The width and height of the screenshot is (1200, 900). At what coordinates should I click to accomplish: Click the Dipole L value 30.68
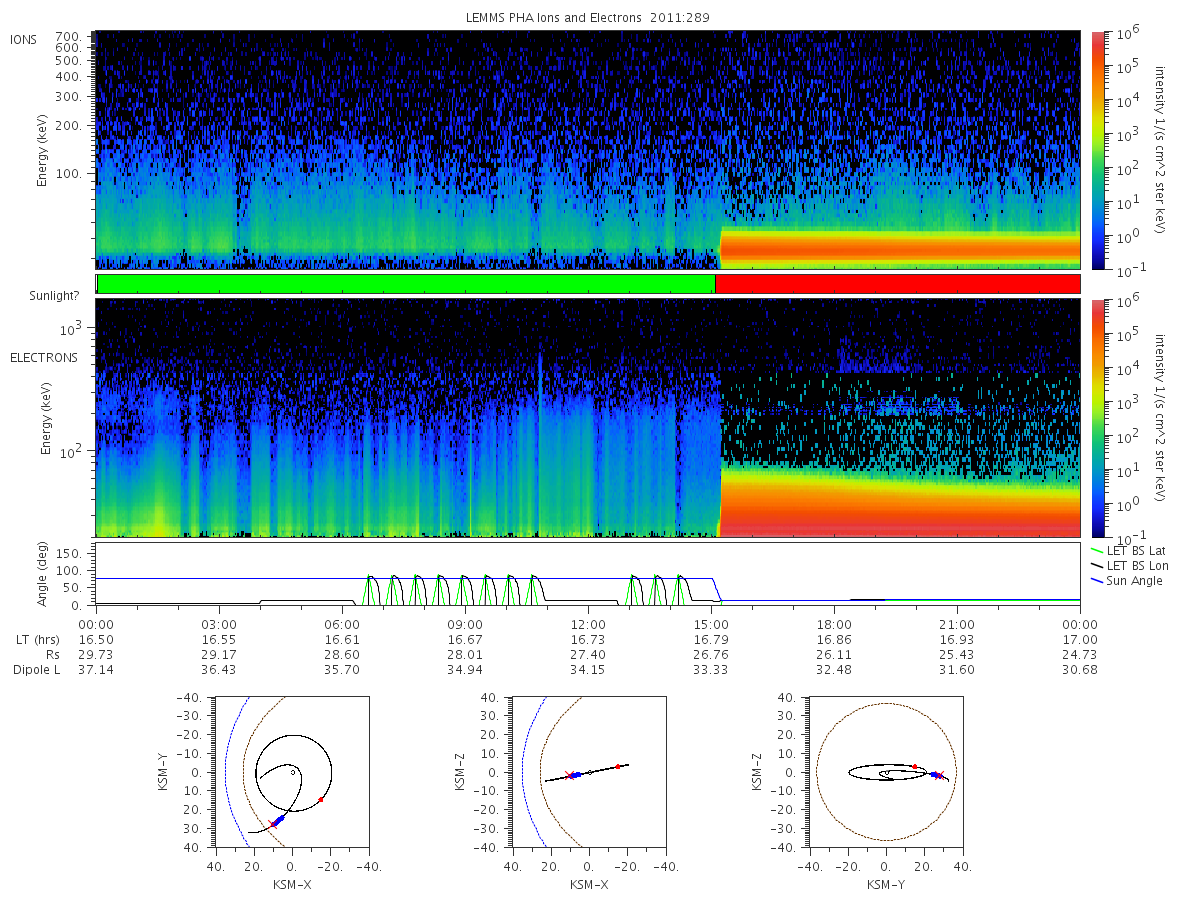[x=1080, y=669]
